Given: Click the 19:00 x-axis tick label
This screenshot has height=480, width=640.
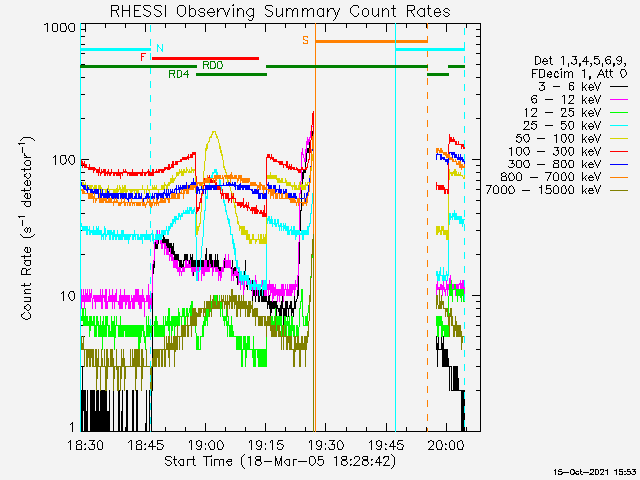Looking at the screenshot, I should coord(206,444).
